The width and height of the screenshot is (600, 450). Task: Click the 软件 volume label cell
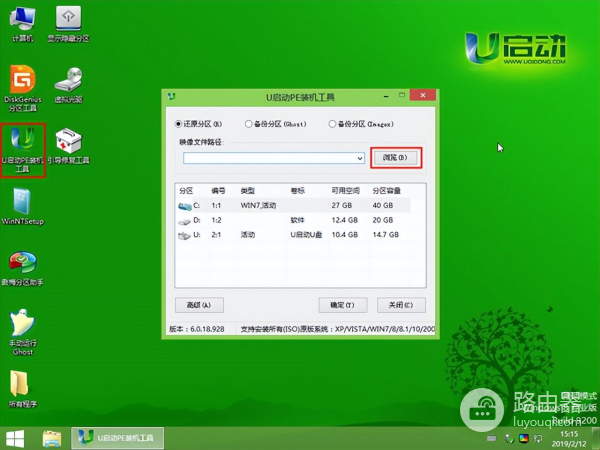click(298, 220)
